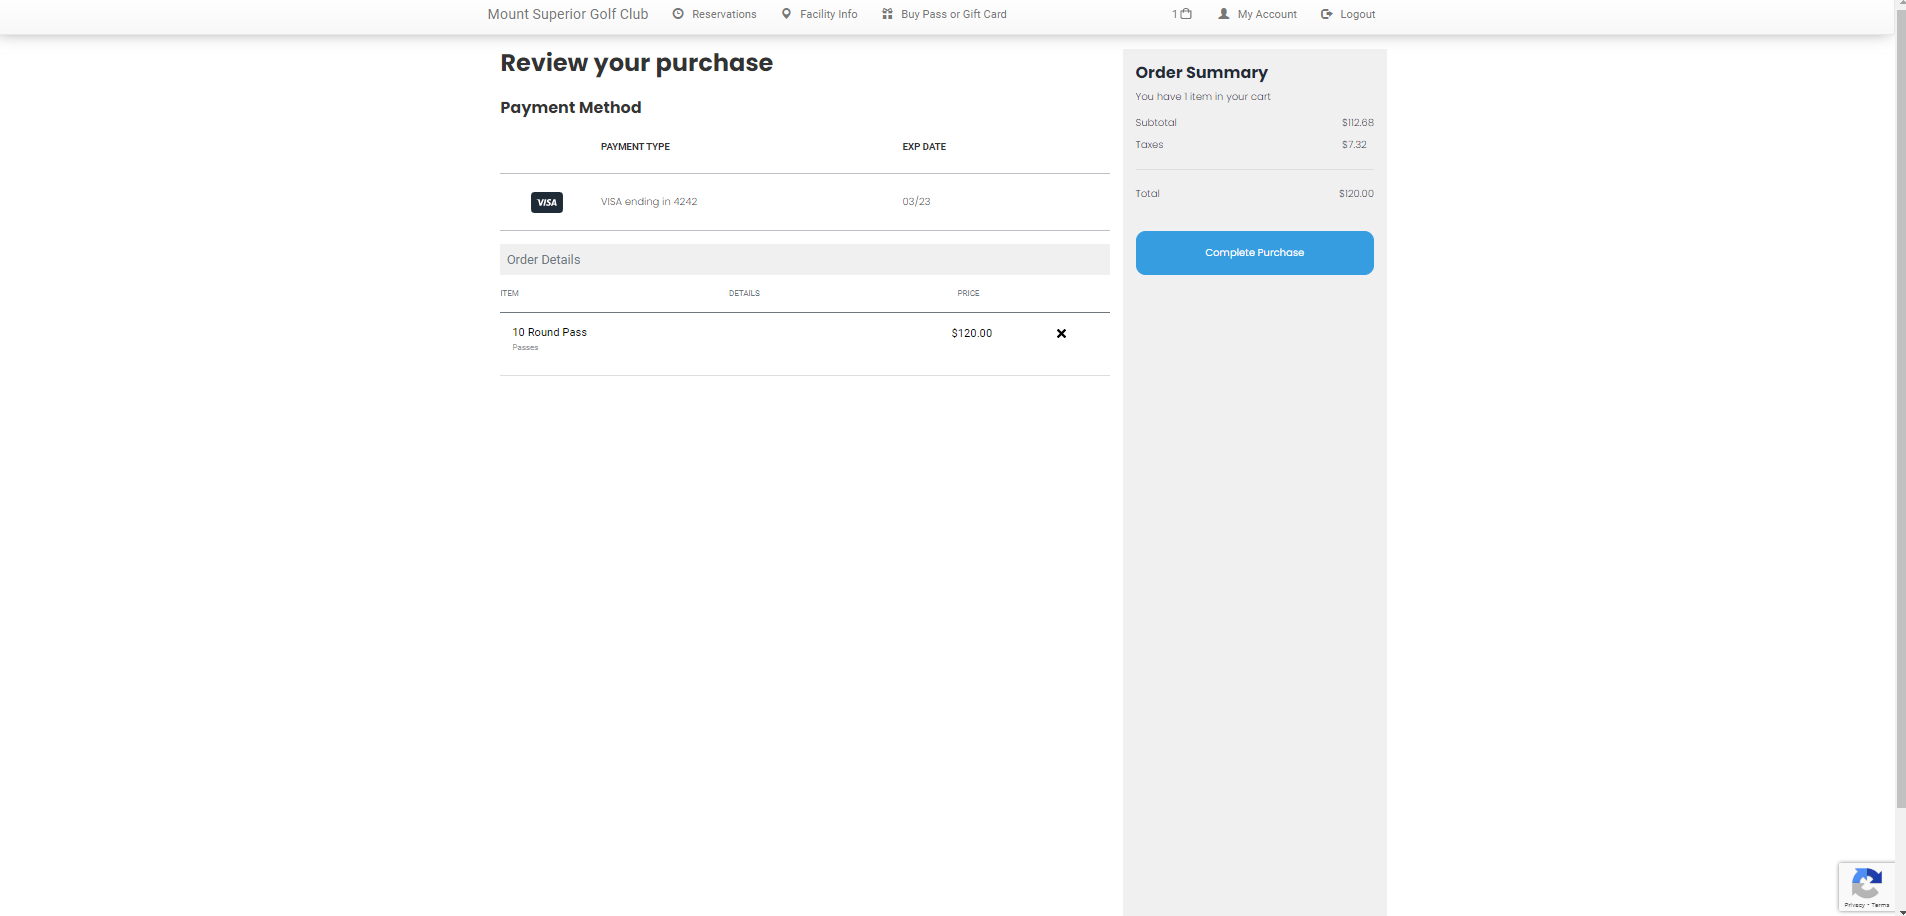The height and width of the screenshot is (916, 1906).
Task: Open Mount Superior Golf Club home link
Action: 568,14
